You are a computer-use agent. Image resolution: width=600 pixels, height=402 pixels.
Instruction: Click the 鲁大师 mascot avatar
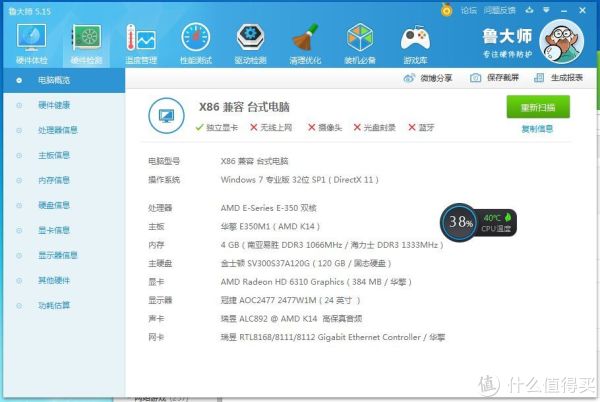coord(562,41)
